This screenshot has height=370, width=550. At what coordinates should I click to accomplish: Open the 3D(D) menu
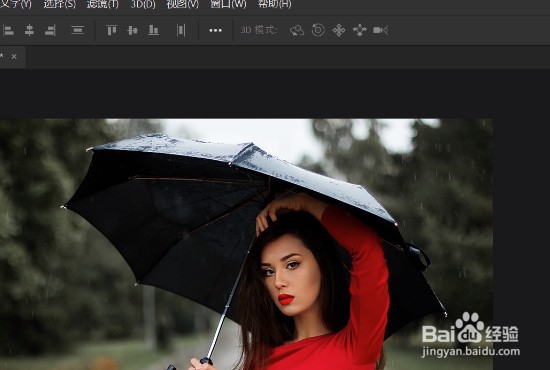point(143,4)
